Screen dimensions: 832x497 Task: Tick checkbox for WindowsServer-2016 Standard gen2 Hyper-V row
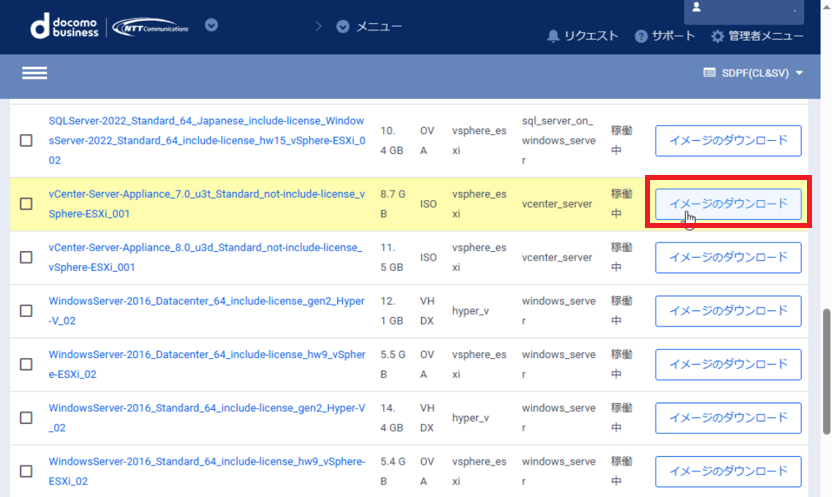(26, 418)
